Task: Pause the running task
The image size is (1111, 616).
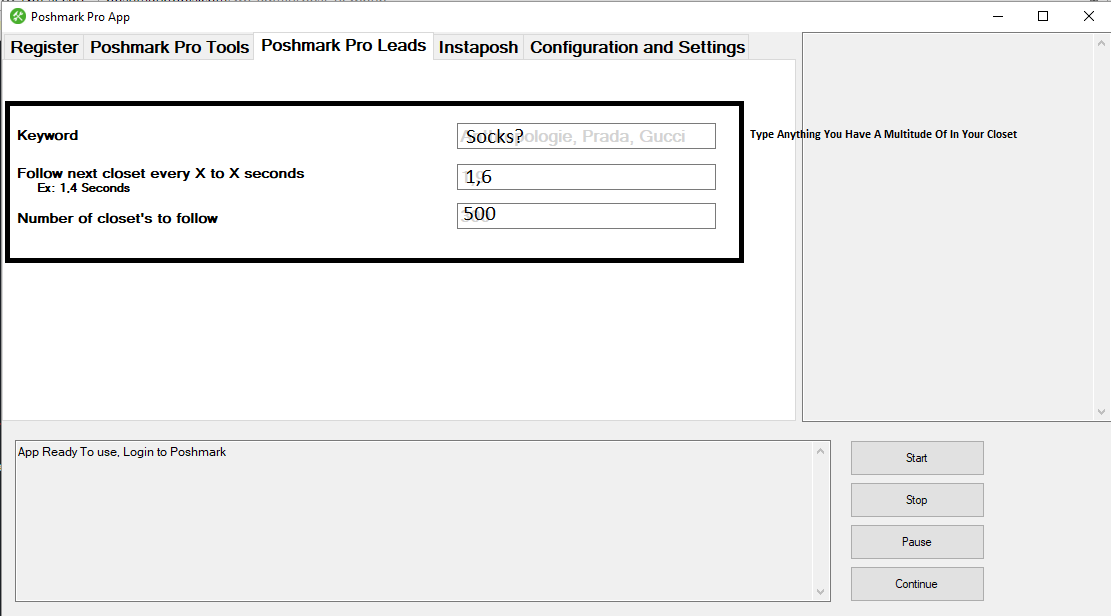Action: click(x=917, y=542)
